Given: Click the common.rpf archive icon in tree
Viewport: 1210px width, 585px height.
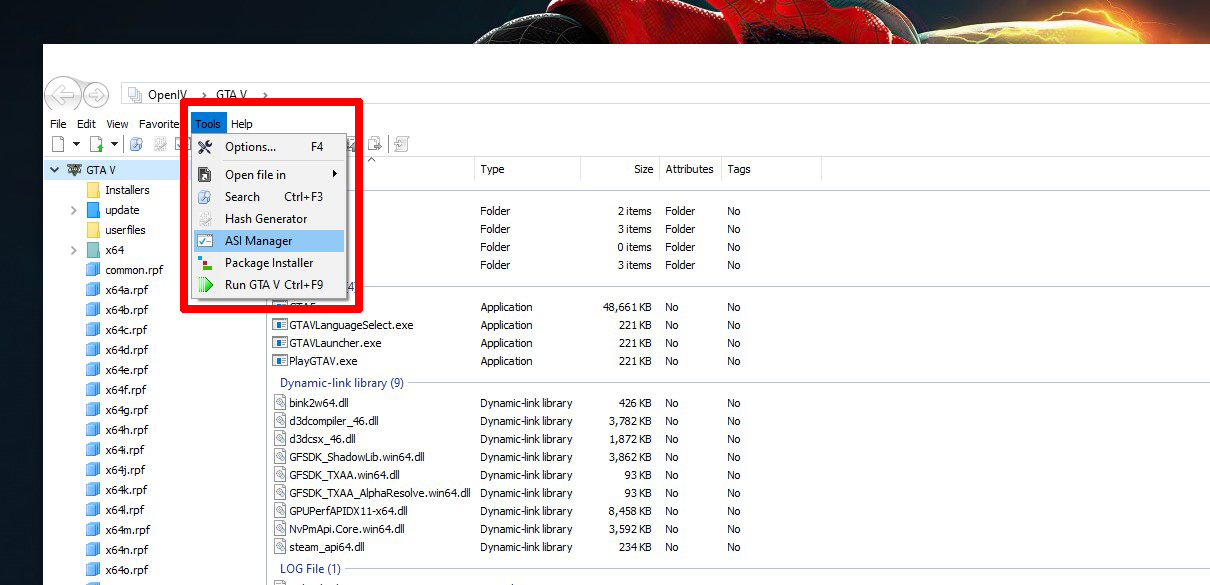Looking at the screenshot, I should 94,270.
